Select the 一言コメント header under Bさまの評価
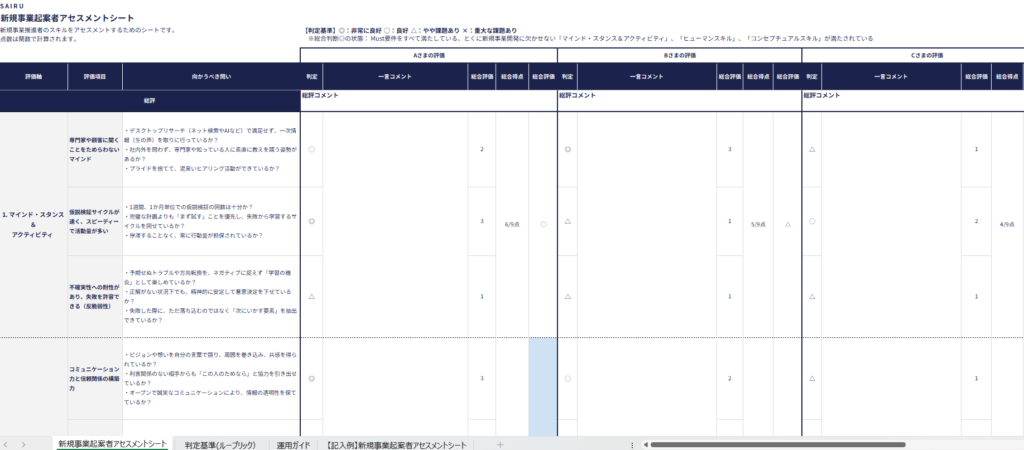 pos(647,76)
